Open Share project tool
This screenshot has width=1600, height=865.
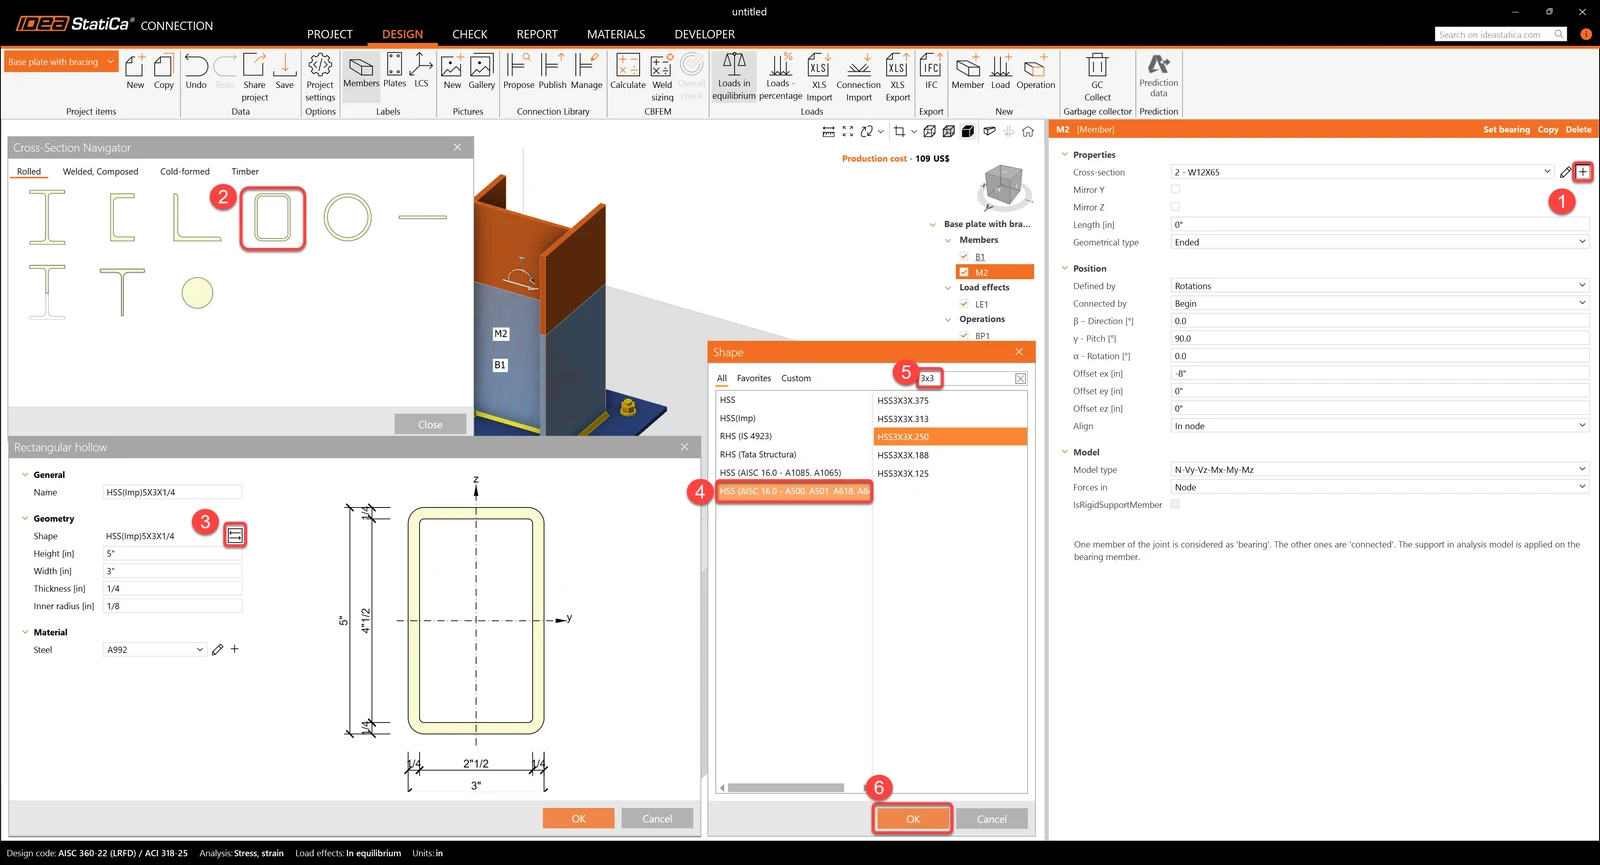click(255, 77)
